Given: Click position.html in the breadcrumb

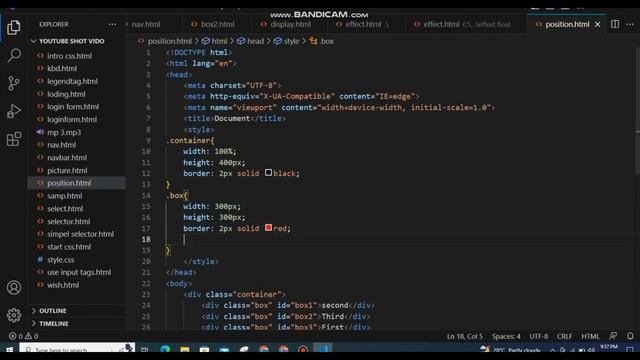Looking at the screenshot, I should (x=169, y=41).
